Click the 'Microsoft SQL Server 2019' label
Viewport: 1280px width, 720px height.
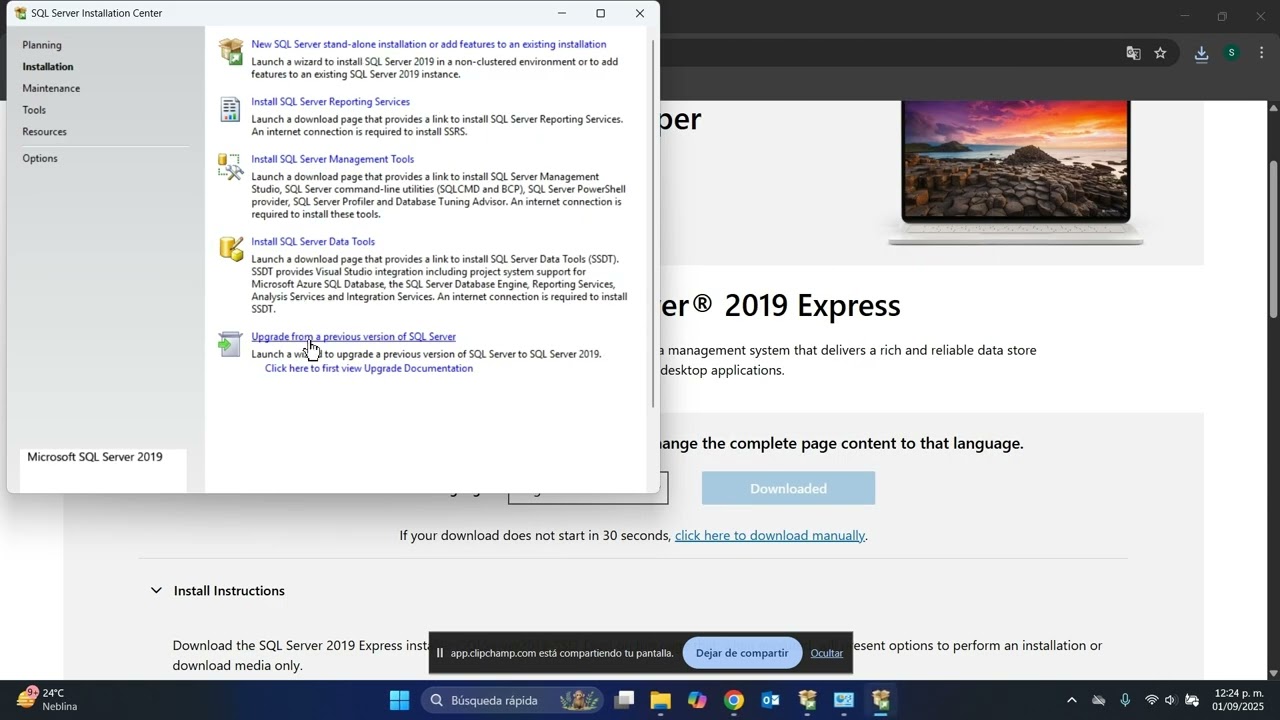pyautogui.click(x=95, y=457)
